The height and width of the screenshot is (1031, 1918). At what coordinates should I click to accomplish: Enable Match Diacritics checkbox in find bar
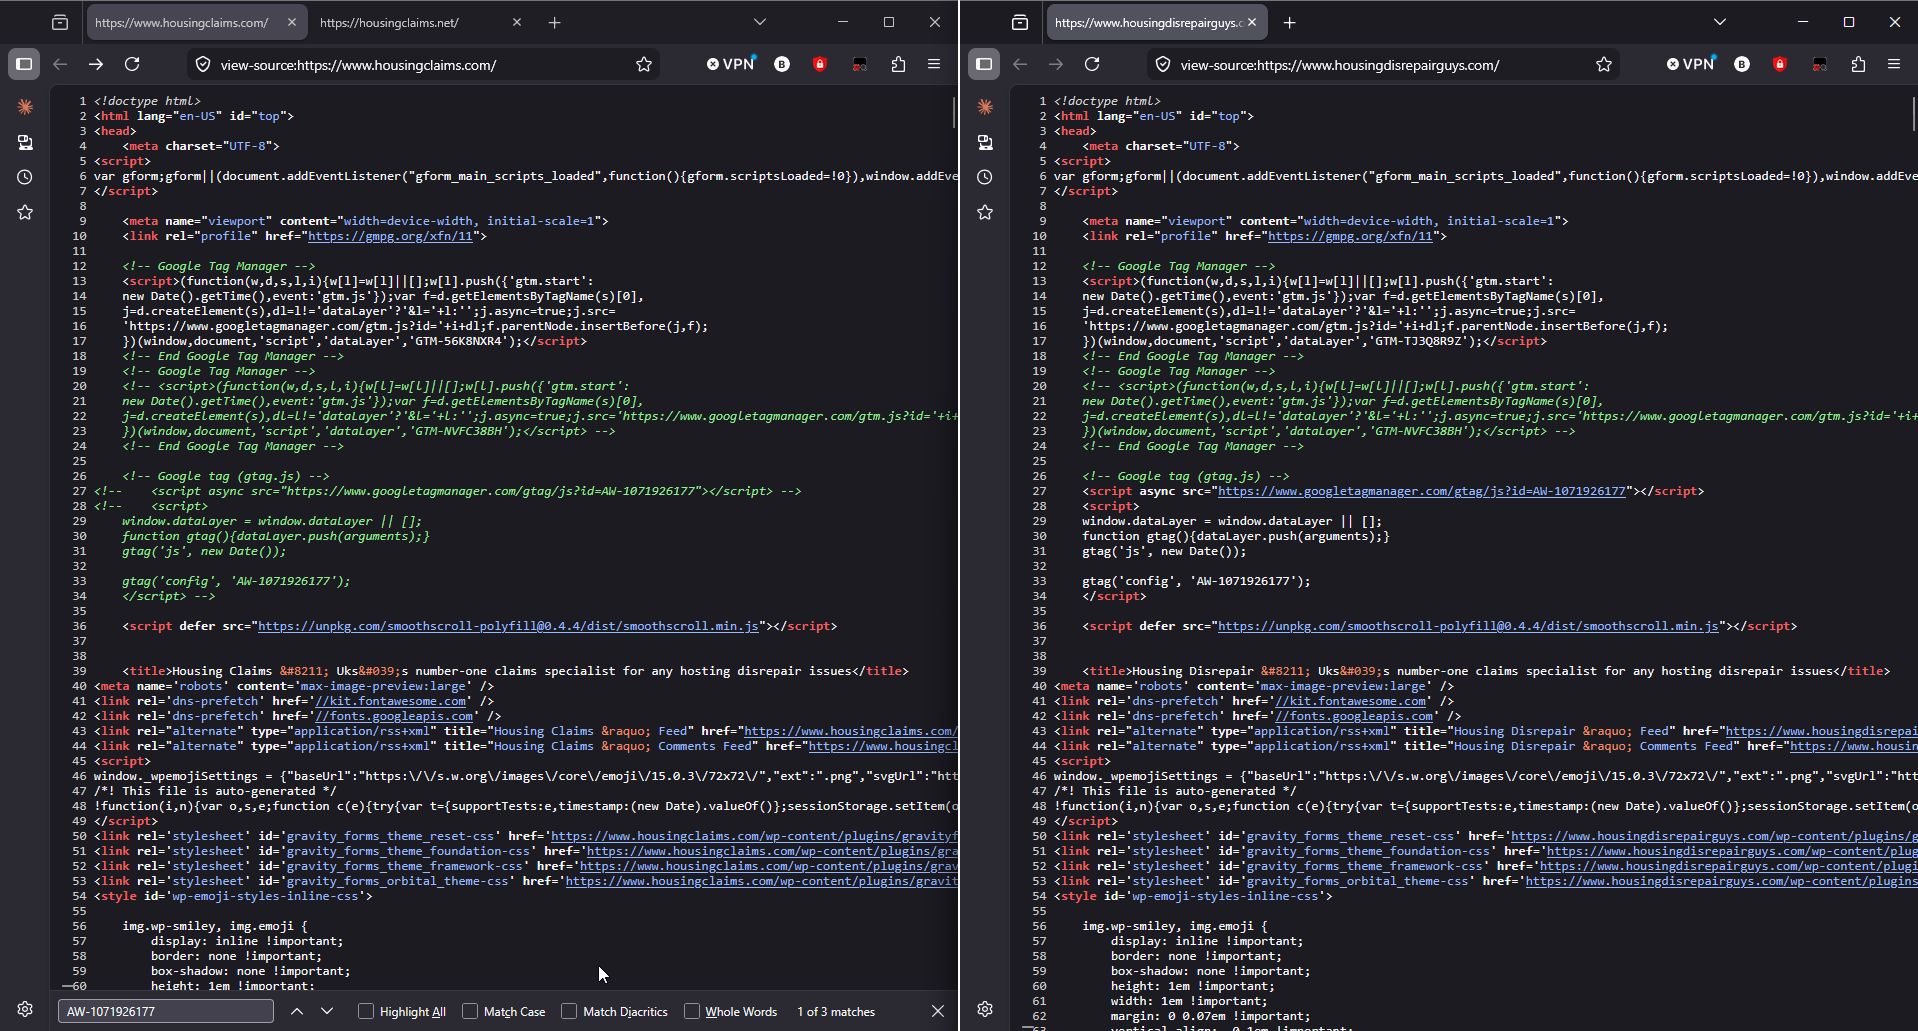569,1011
